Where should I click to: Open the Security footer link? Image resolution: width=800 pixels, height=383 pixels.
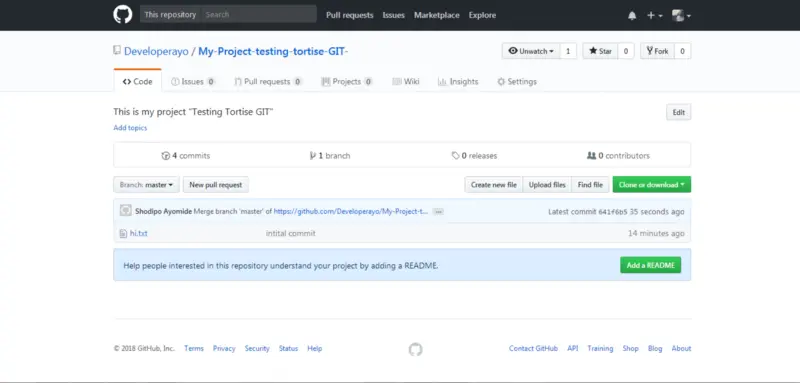point(257,348)
